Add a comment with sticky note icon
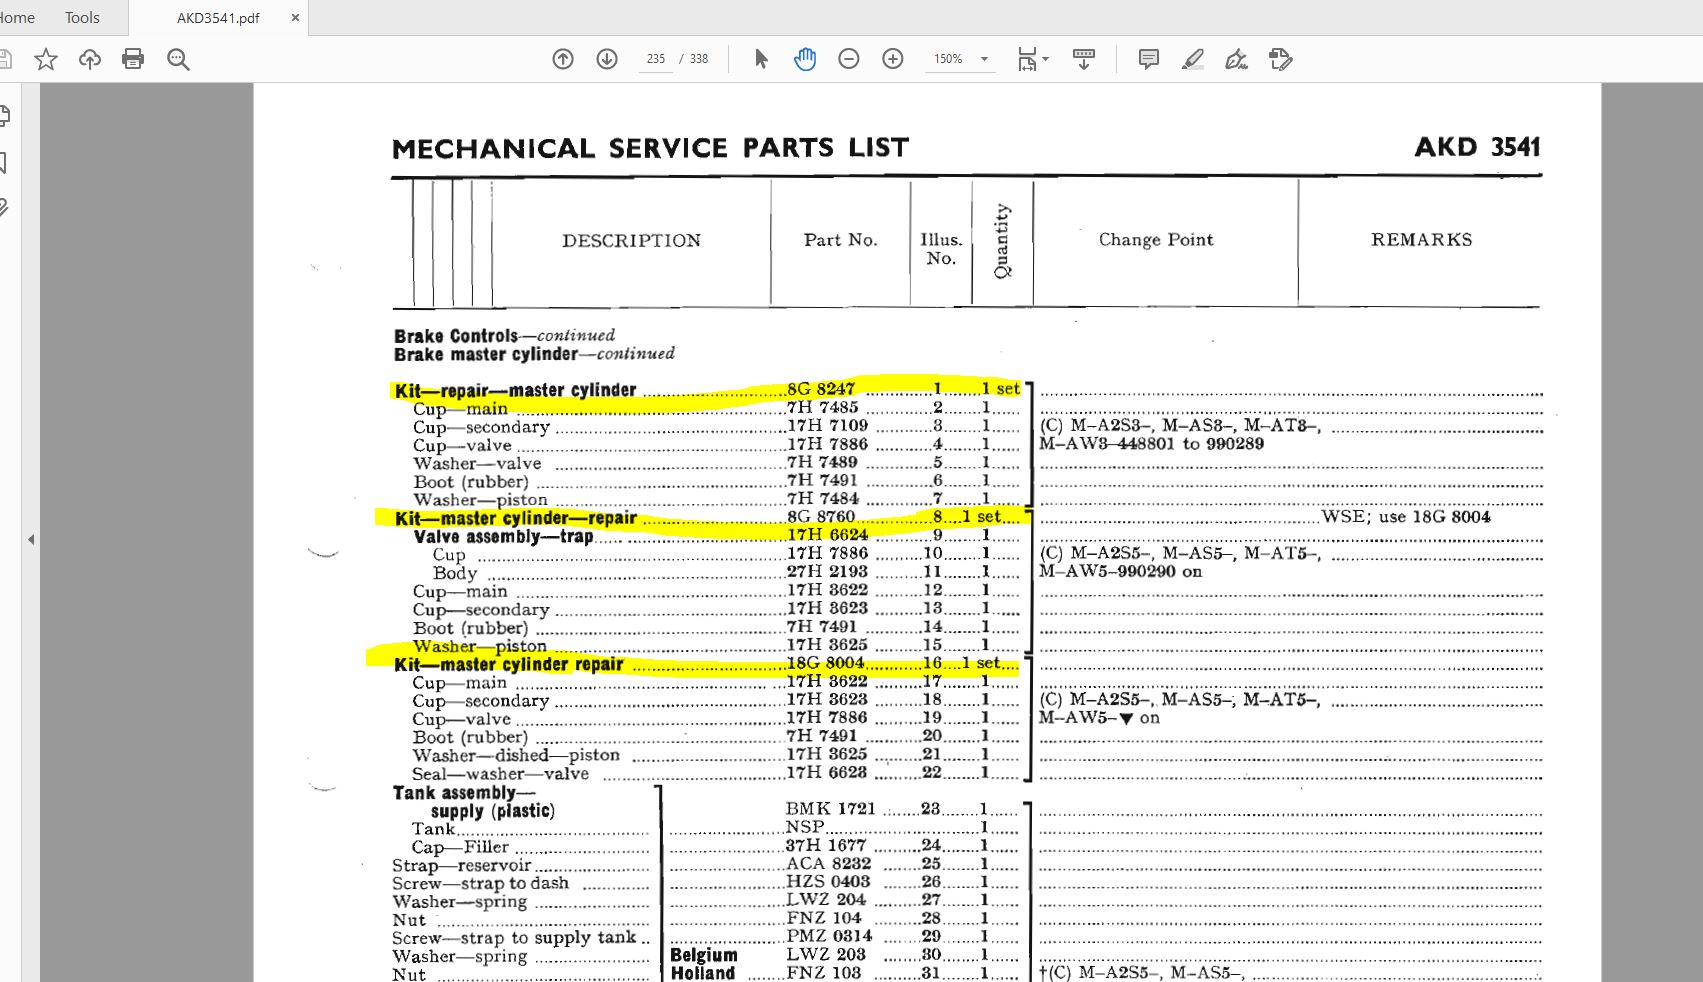Screen dimensions: 1703x982 click(x=1149, y=59)
